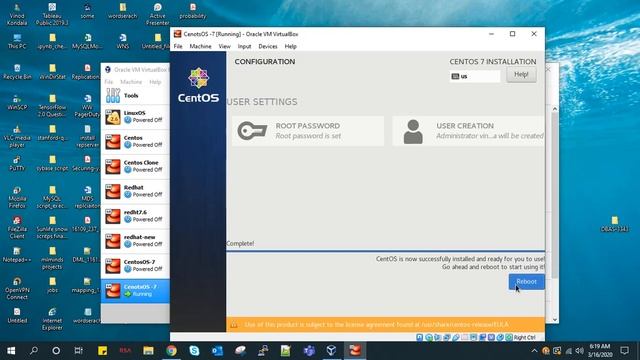Screen dimensions: 640x360
Task: Open PuTTY desktop shortcut
Action: (17, 163)
